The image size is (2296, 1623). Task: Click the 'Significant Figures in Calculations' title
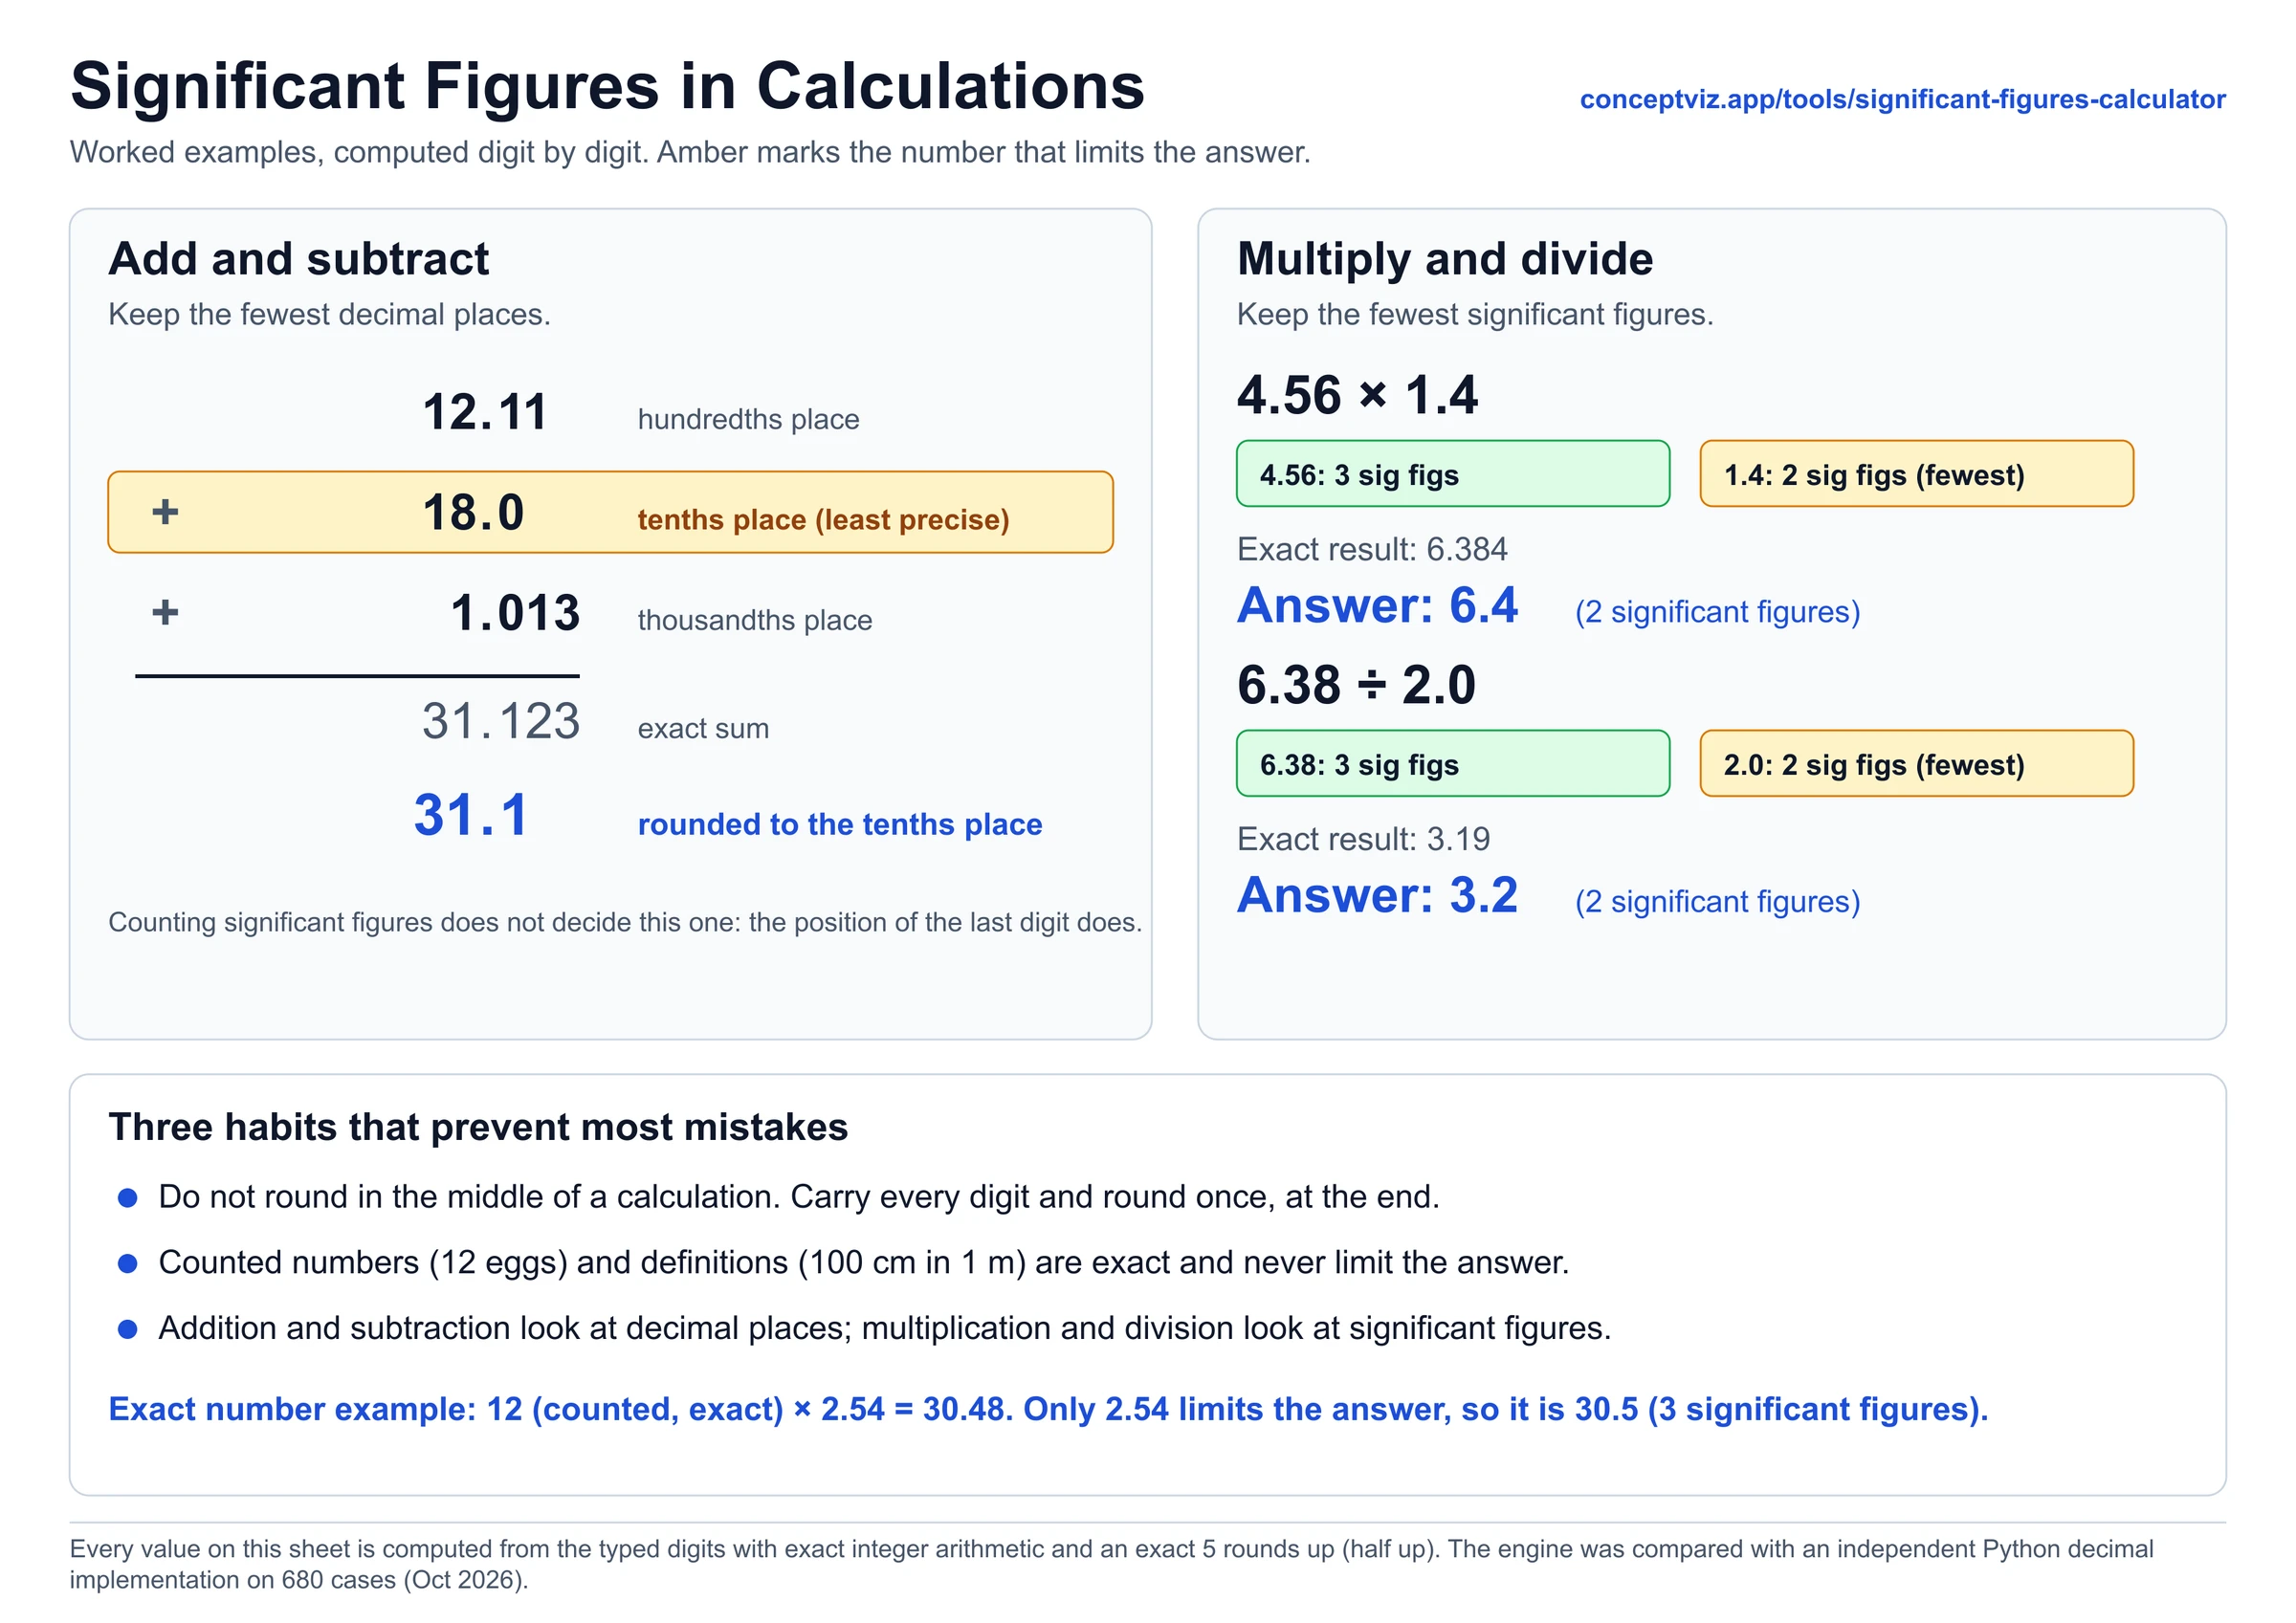point(607,86)
